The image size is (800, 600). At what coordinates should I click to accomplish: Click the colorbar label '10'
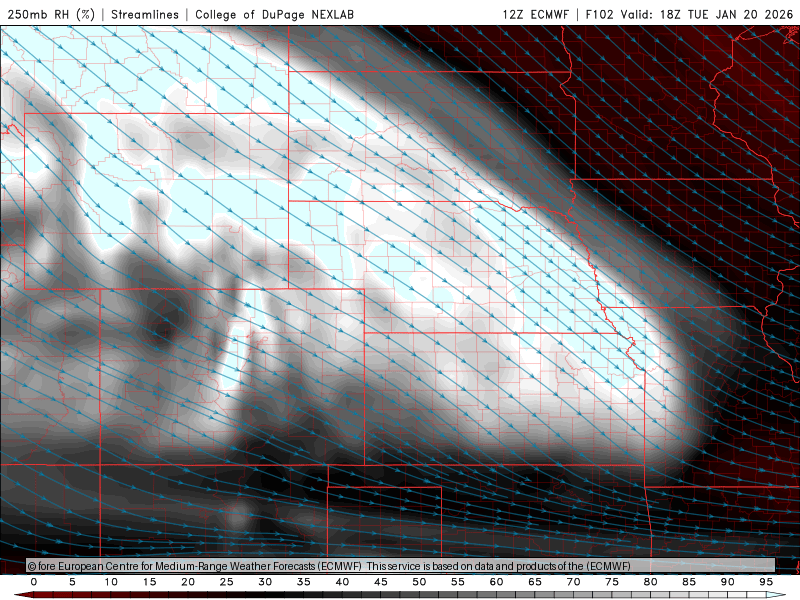111,582
